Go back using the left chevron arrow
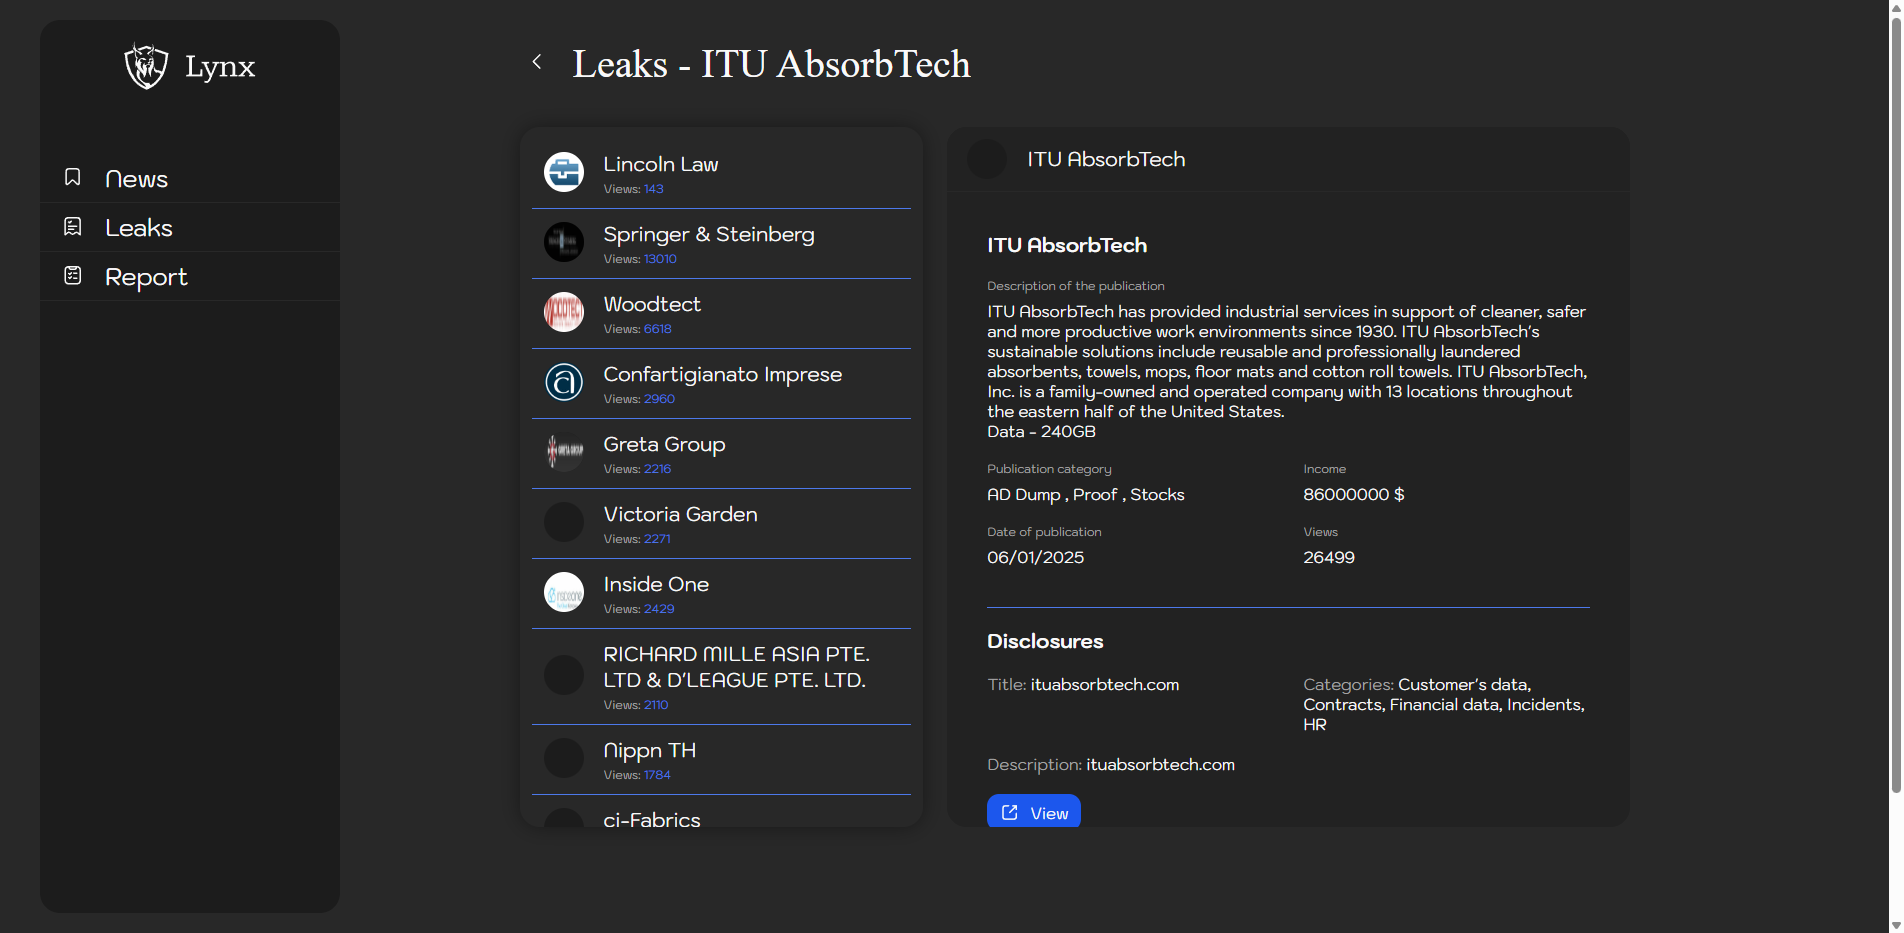This screenshot has width=1904, height=933. (537, 62)
